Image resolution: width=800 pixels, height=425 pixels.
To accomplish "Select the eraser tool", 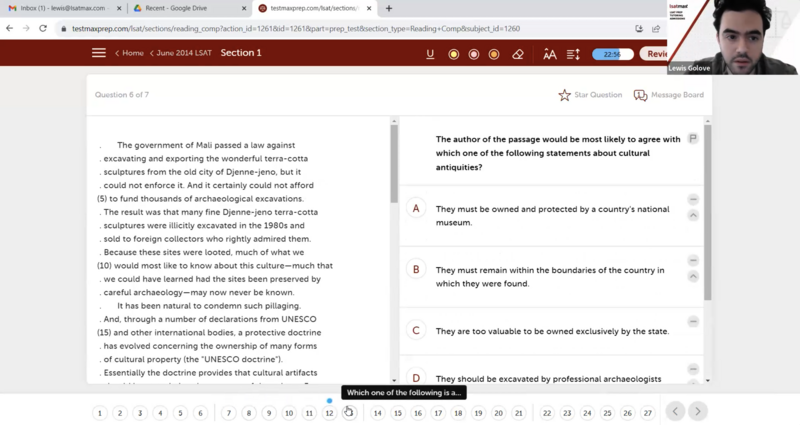I will coord(517,54).
